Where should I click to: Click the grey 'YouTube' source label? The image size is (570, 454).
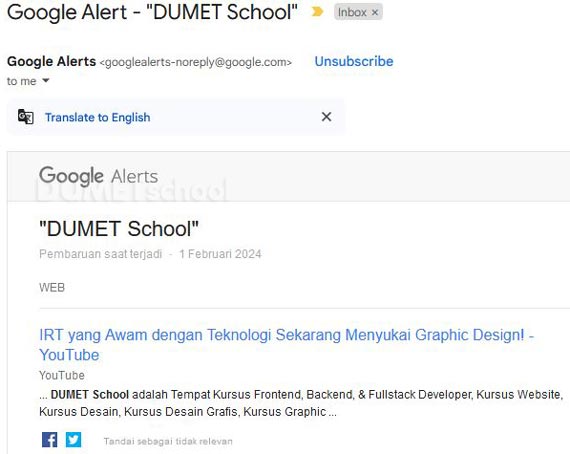62,375
